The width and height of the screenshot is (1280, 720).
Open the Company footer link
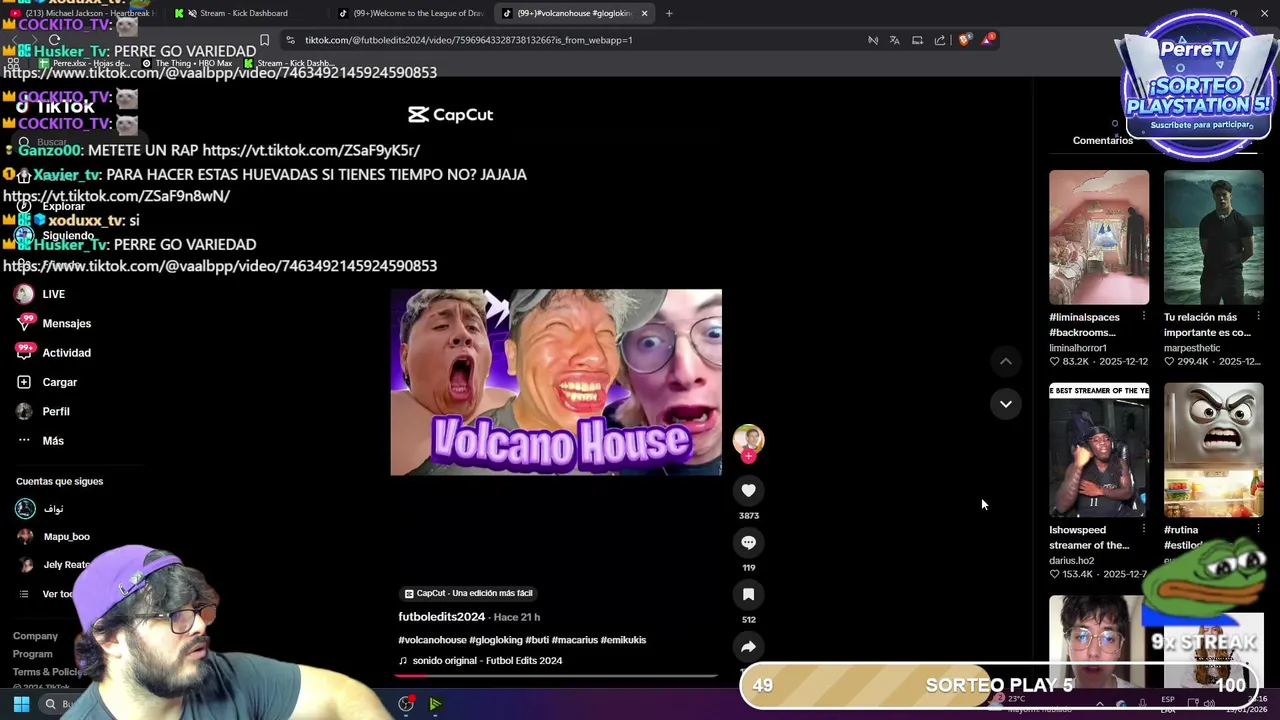[35, 636]
